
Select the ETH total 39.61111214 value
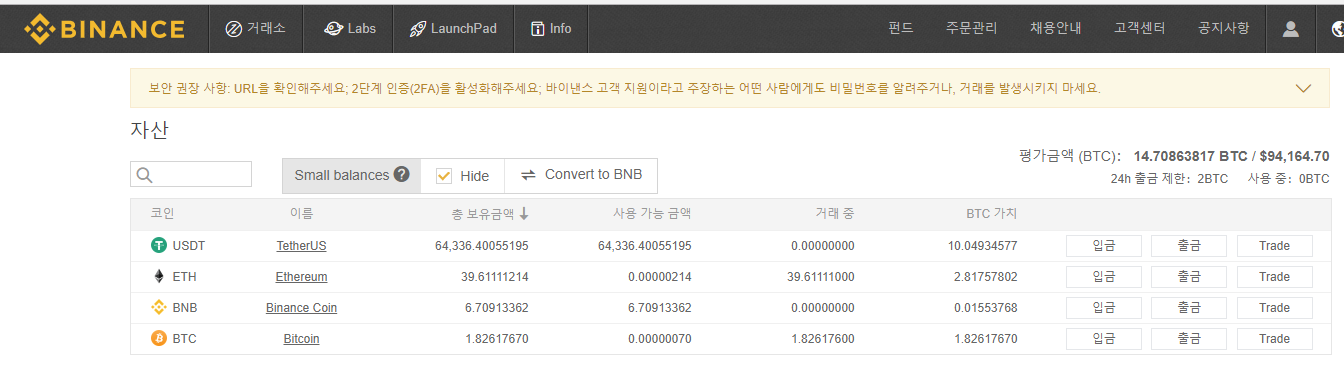click(495, 277)
